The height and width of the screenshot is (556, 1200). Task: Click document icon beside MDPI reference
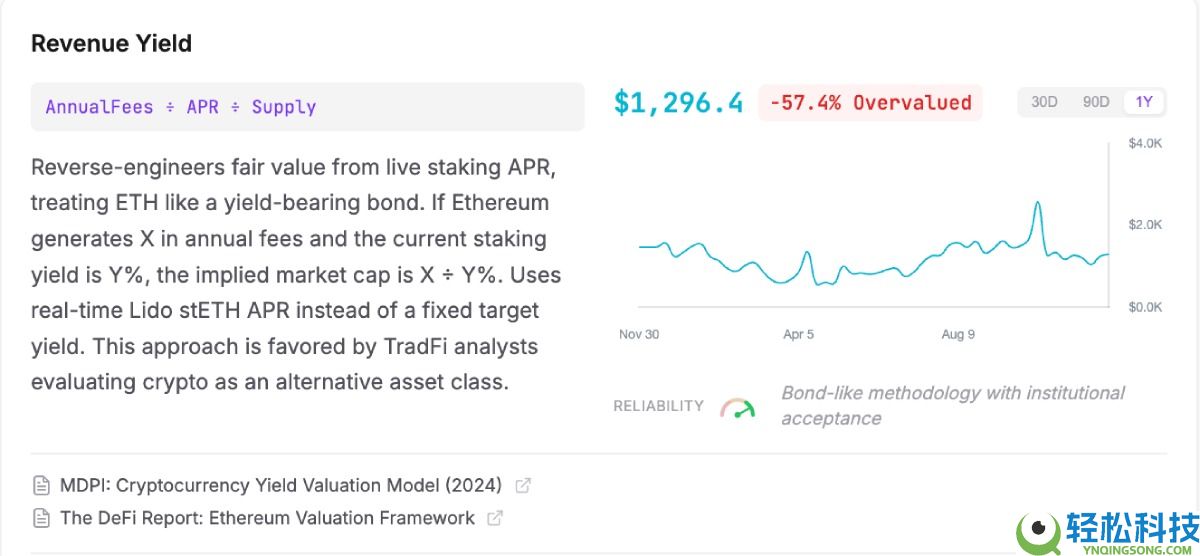pyautogui.click(x=41, y=486)
